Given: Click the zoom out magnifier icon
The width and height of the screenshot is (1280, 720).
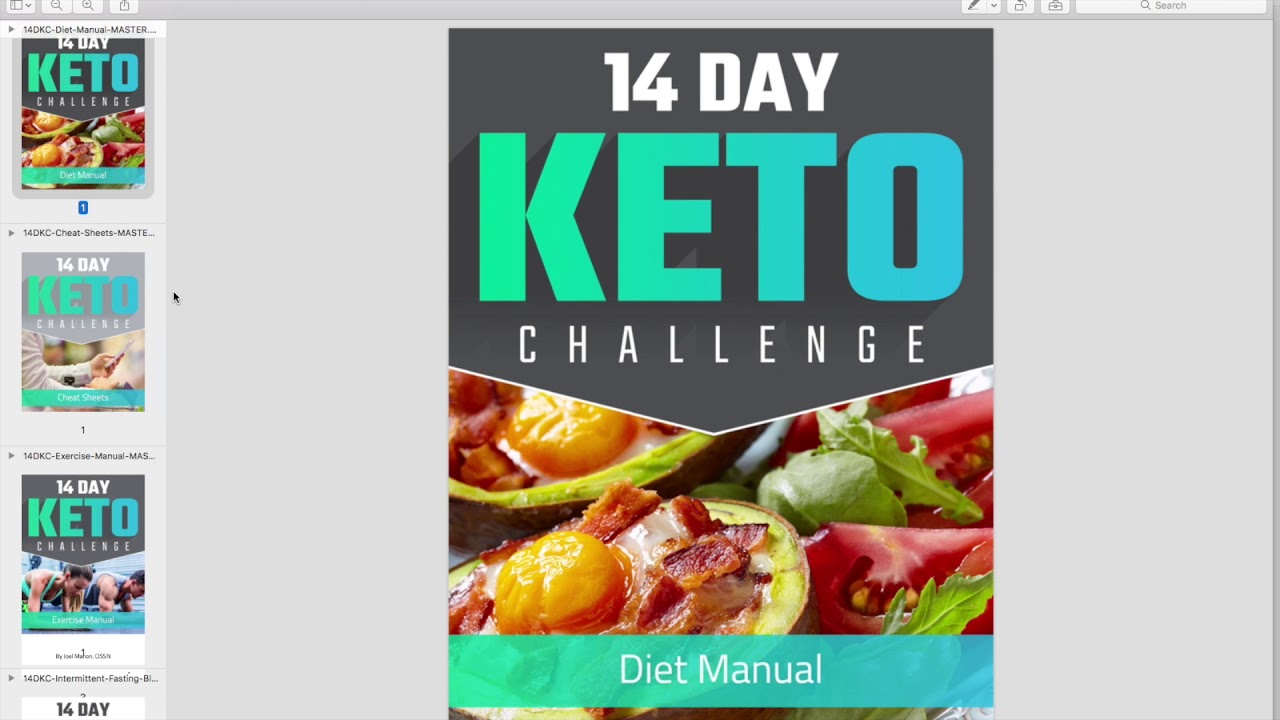Looking at the screenshot, I should 56,6.
